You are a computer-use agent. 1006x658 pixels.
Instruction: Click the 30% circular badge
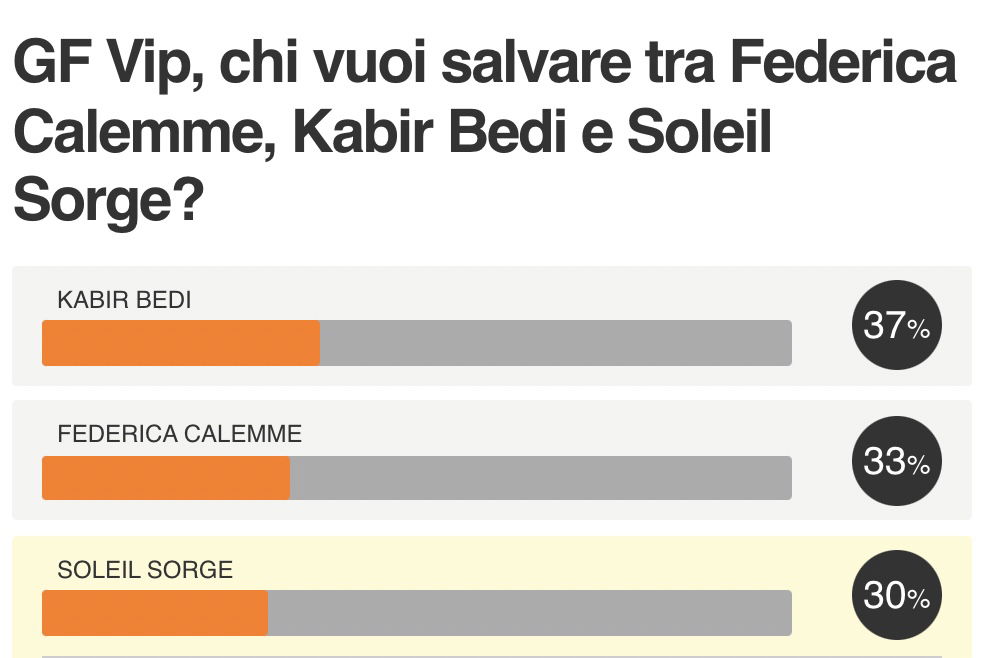[896, 595]
